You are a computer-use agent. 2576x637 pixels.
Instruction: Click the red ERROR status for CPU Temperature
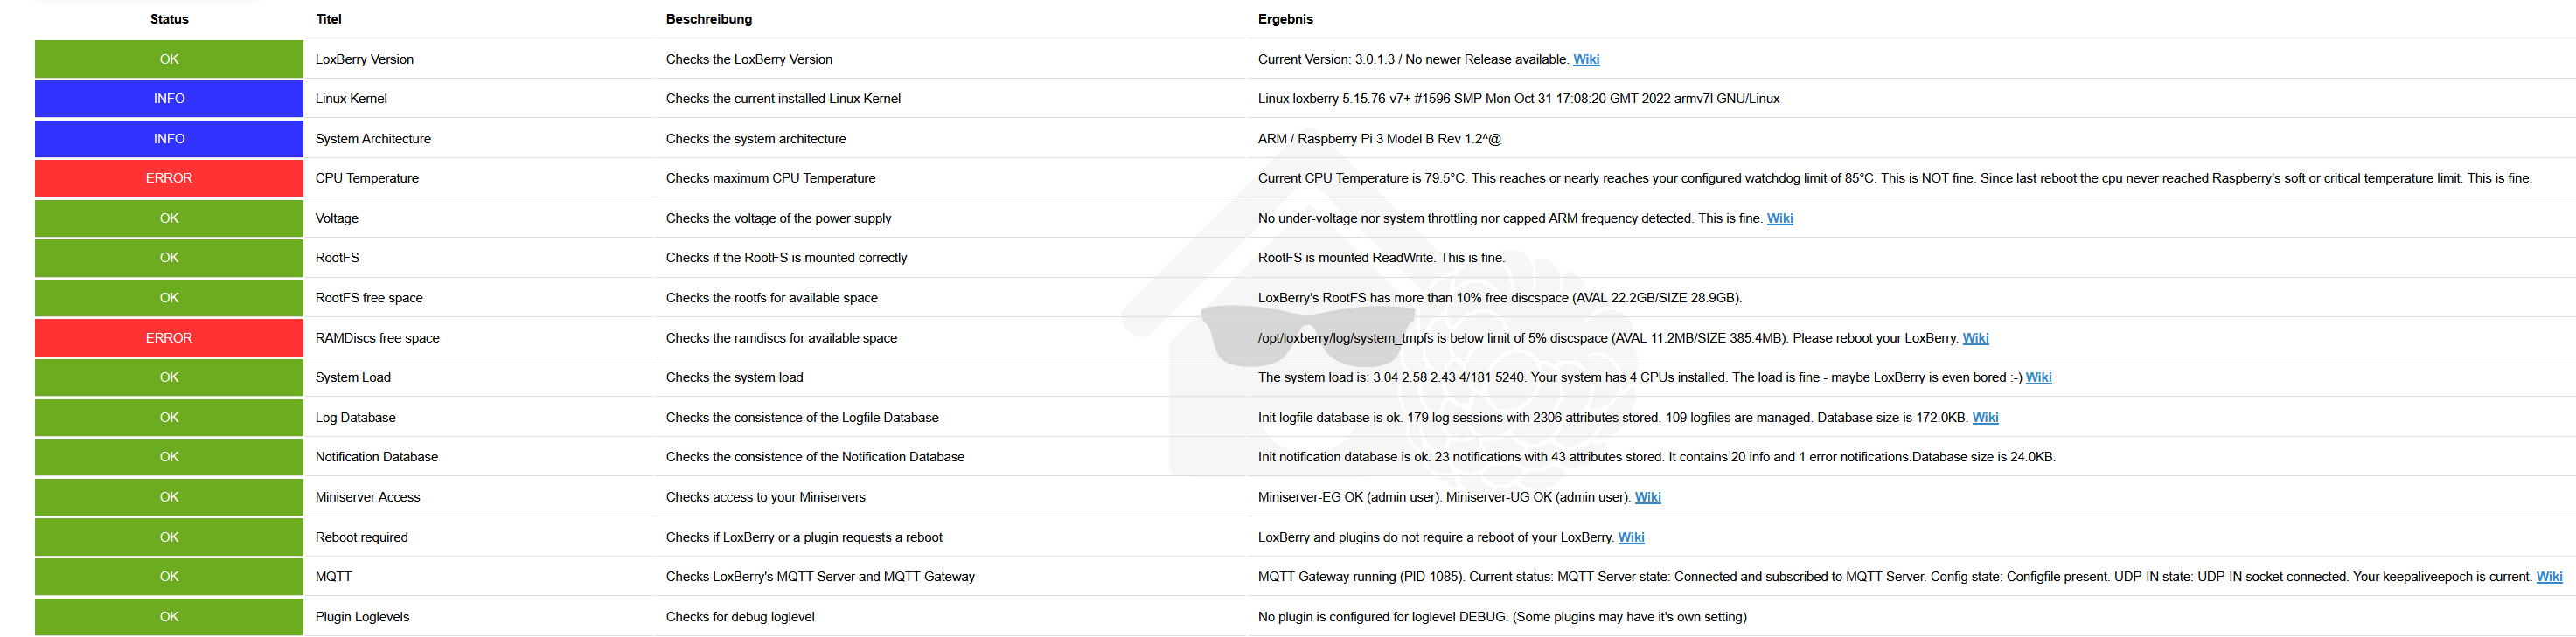169,178
